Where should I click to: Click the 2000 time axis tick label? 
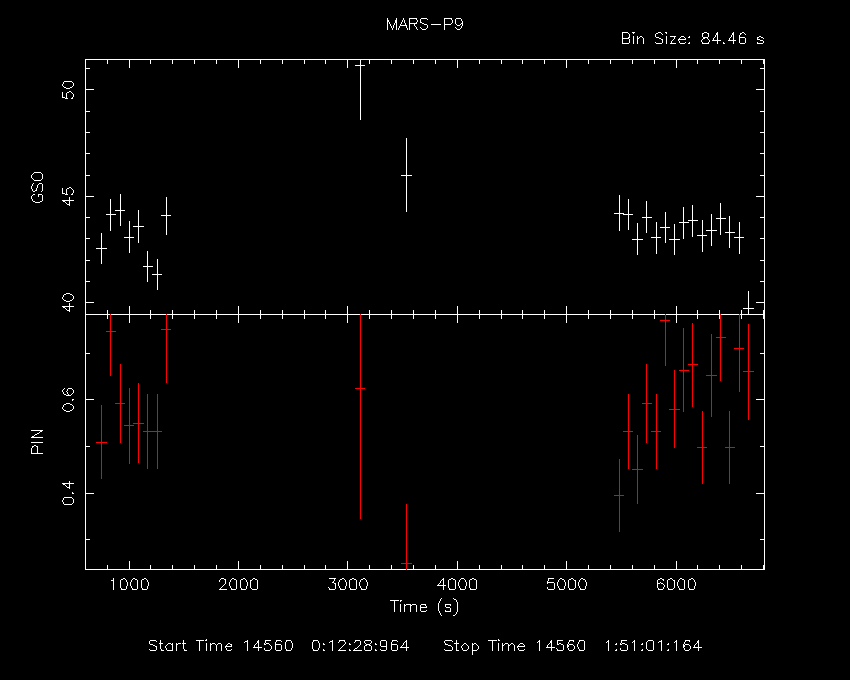tap(239, 585)
